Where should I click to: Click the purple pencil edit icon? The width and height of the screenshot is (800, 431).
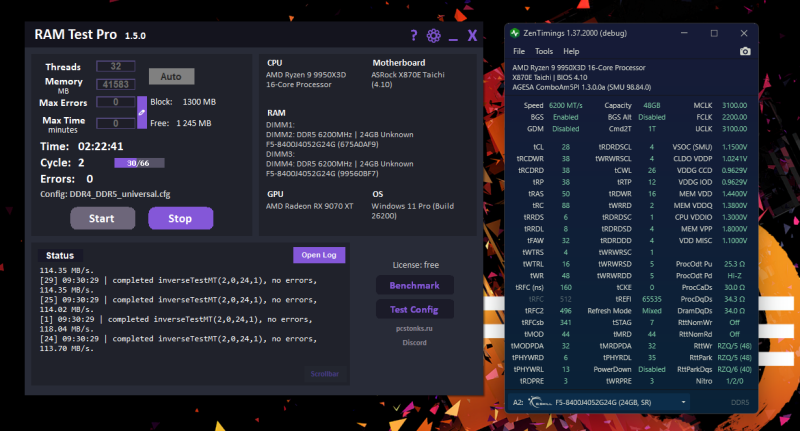[x=142, y=113]
